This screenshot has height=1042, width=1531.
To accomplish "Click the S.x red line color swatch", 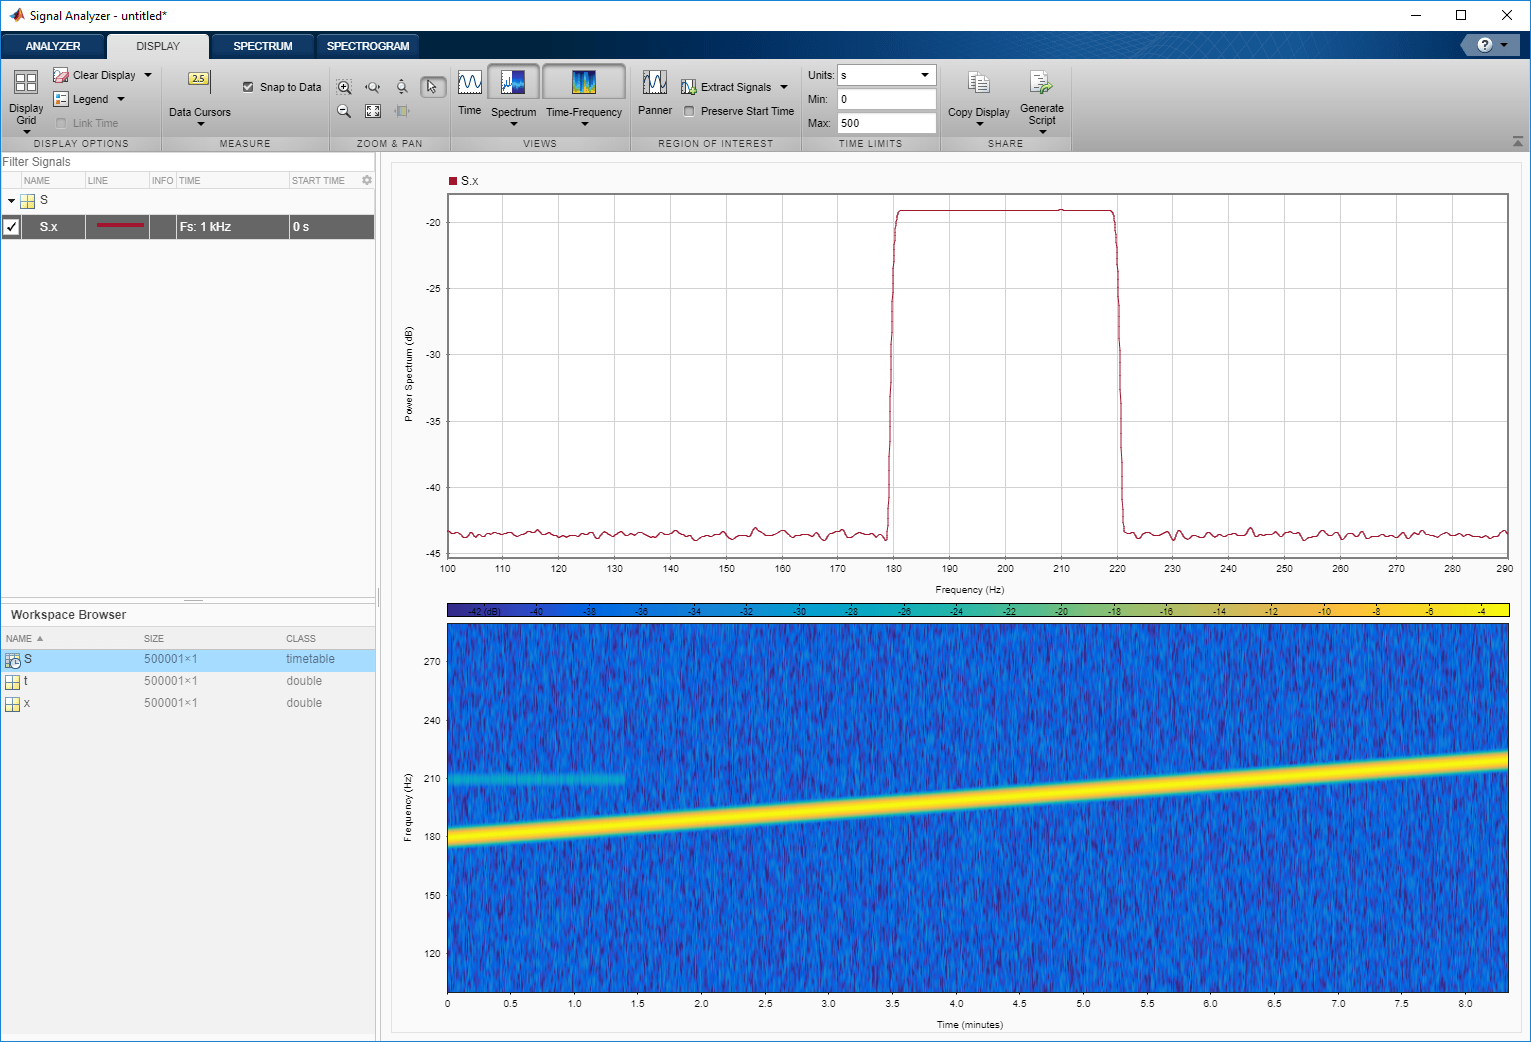I will [120, 227].
